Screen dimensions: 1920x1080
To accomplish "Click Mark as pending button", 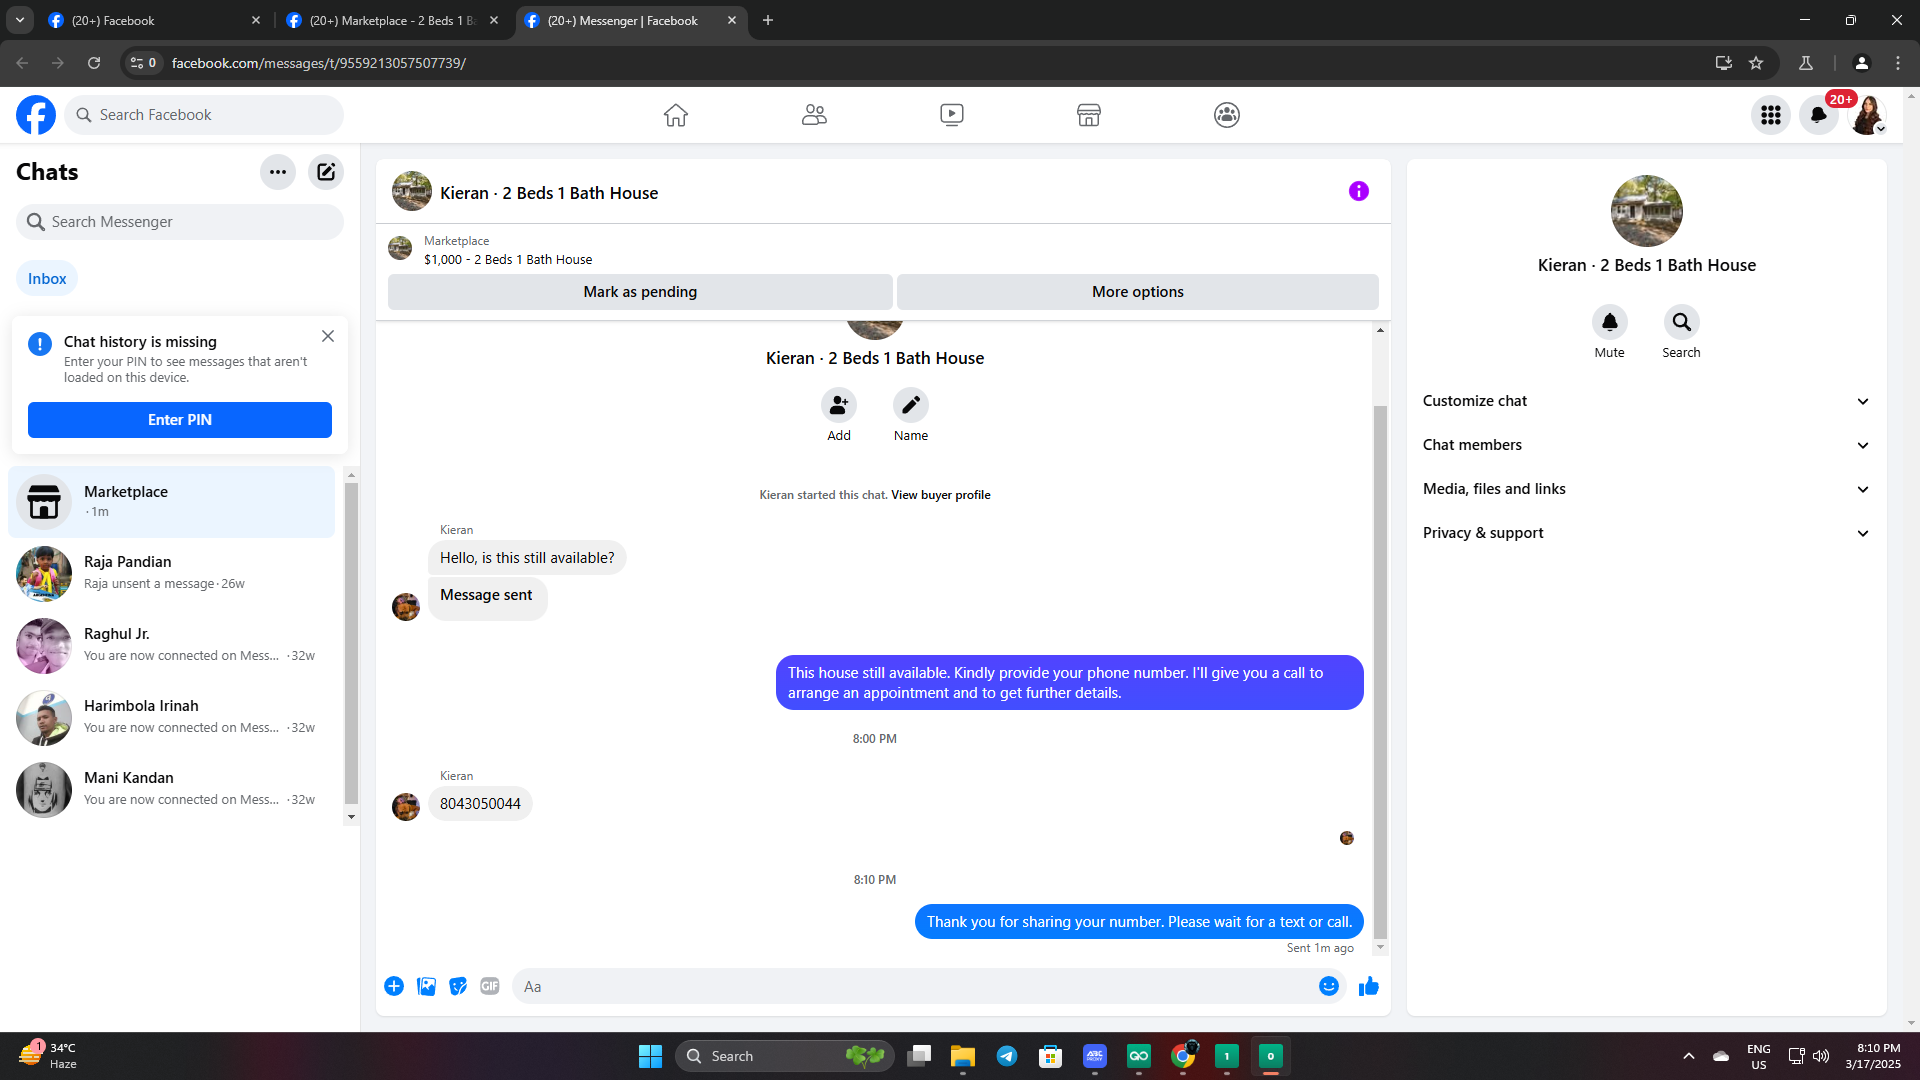I will (x=640, y=292).
